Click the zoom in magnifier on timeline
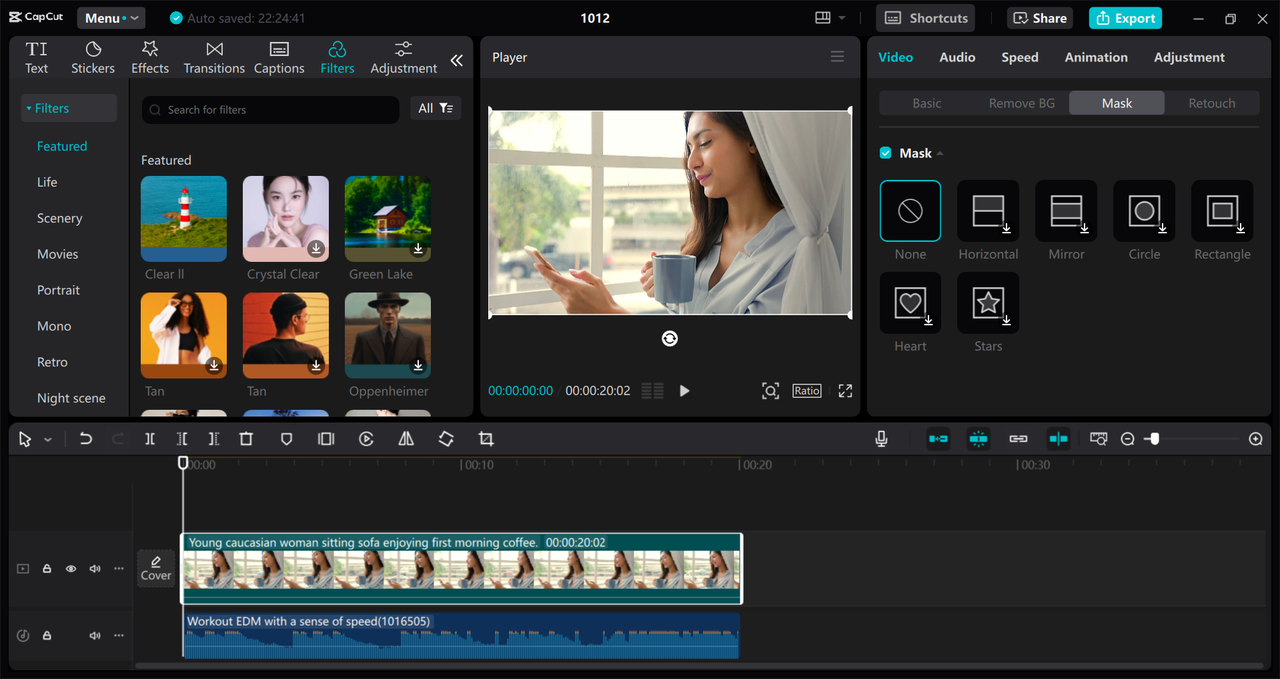 (1256, 439)
